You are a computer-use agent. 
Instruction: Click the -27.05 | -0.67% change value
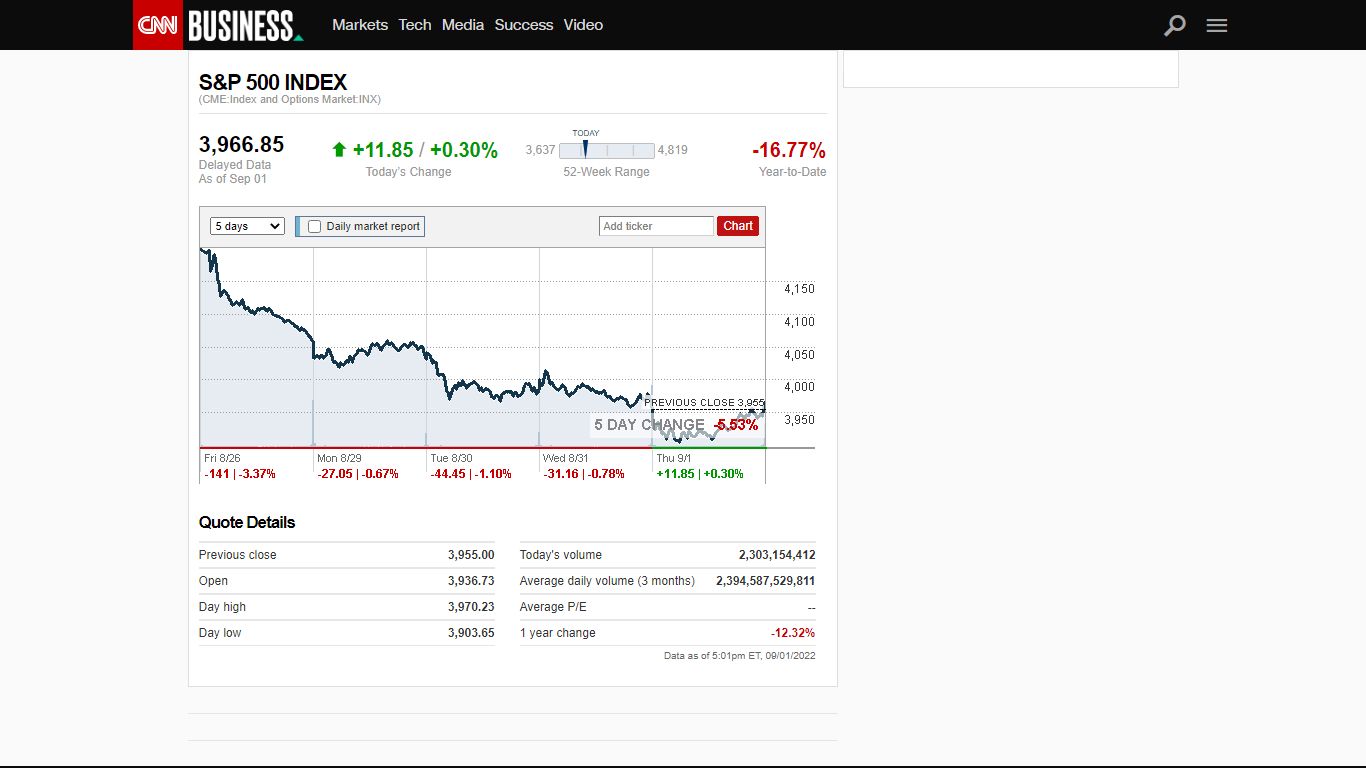click(358, 474)
